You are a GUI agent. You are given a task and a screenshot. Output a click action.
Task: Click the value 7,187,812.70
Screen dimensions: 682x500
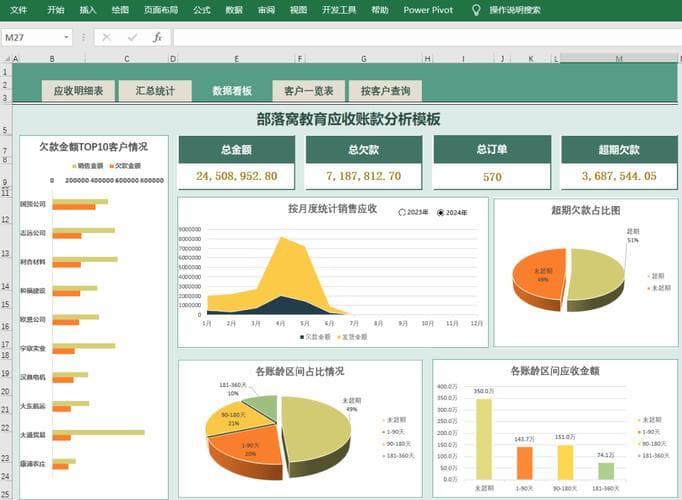click(x=364, y=176)
